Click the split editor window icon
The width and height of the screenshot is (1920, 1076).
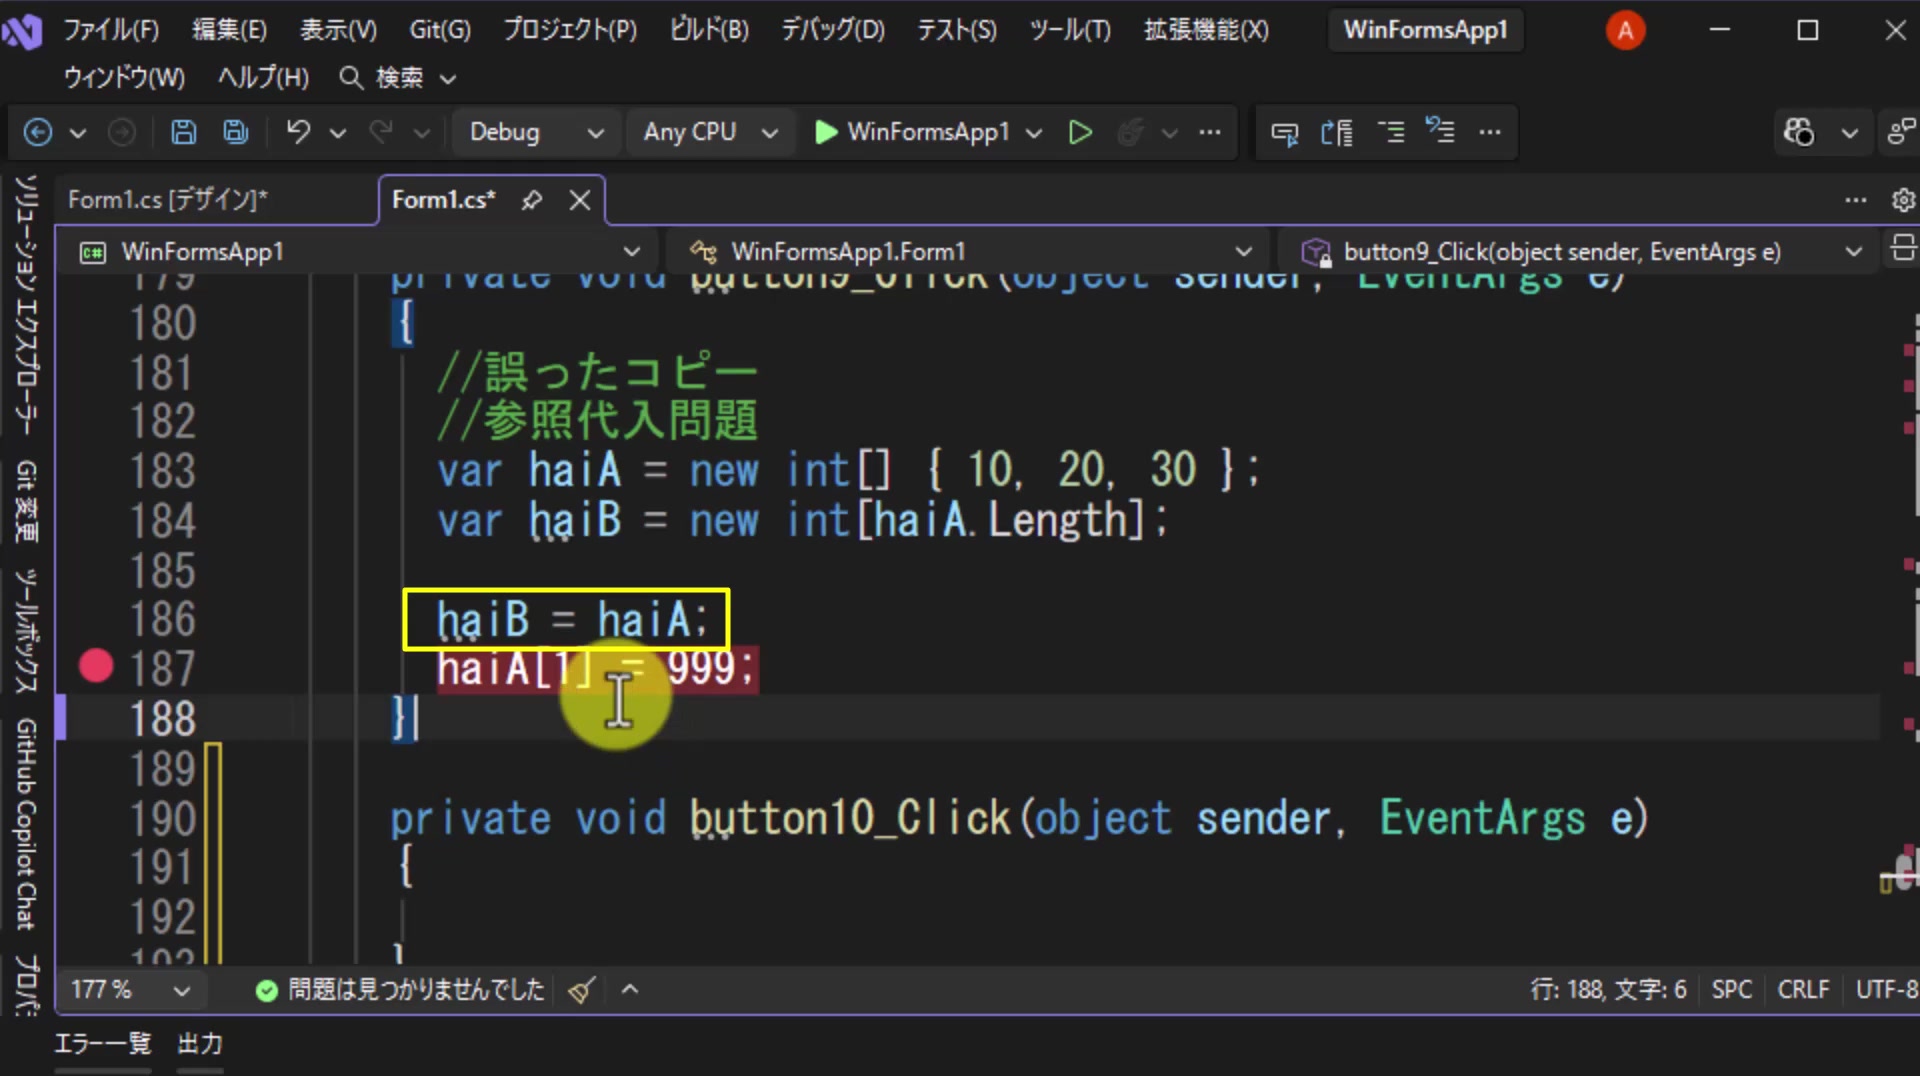(1903, 247)
